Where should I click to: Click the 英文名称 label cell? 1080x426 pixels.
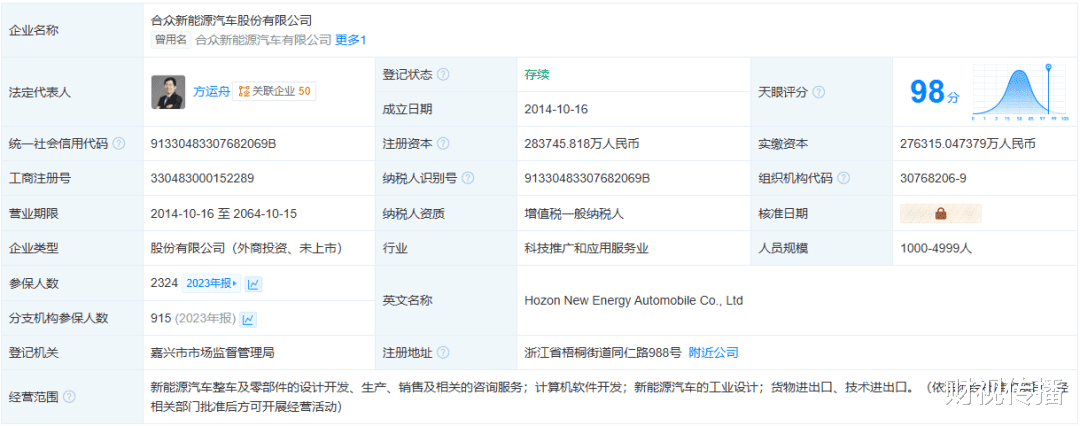pyautogui.click(x=446, y=301)
